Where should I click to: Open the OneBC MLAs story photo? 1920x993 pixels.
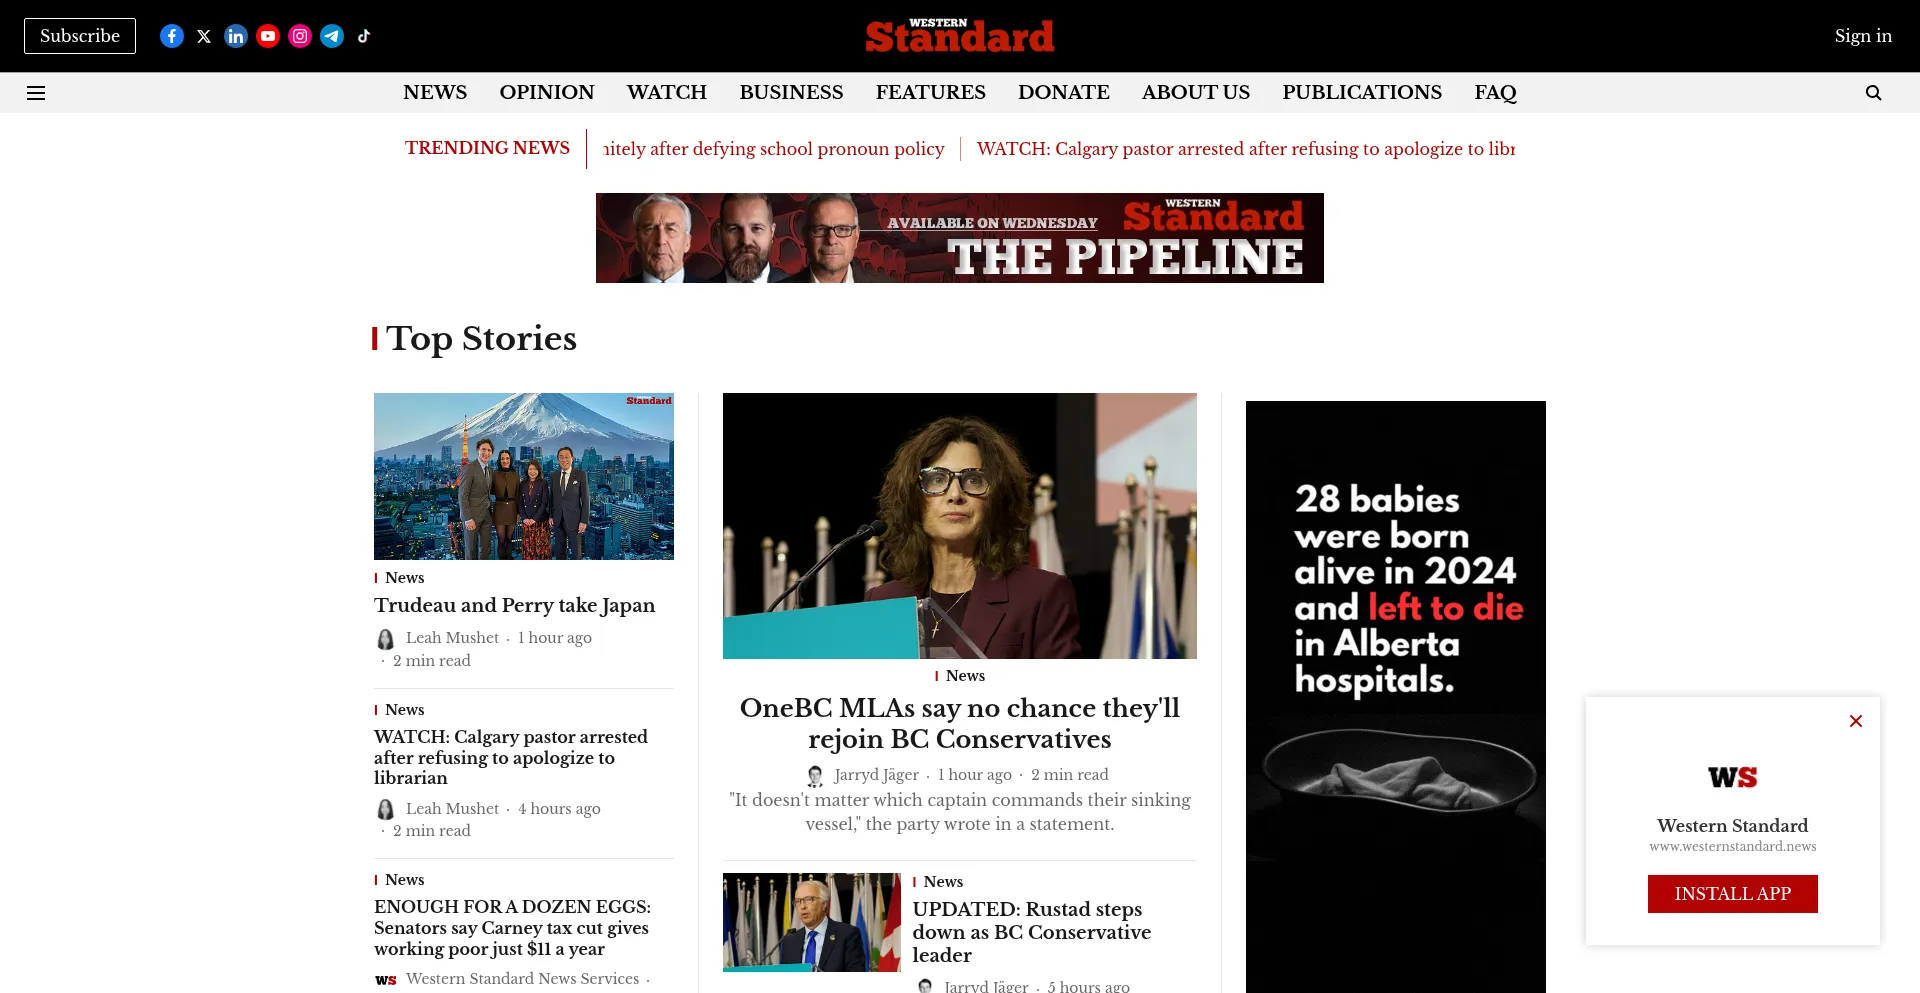960,526
